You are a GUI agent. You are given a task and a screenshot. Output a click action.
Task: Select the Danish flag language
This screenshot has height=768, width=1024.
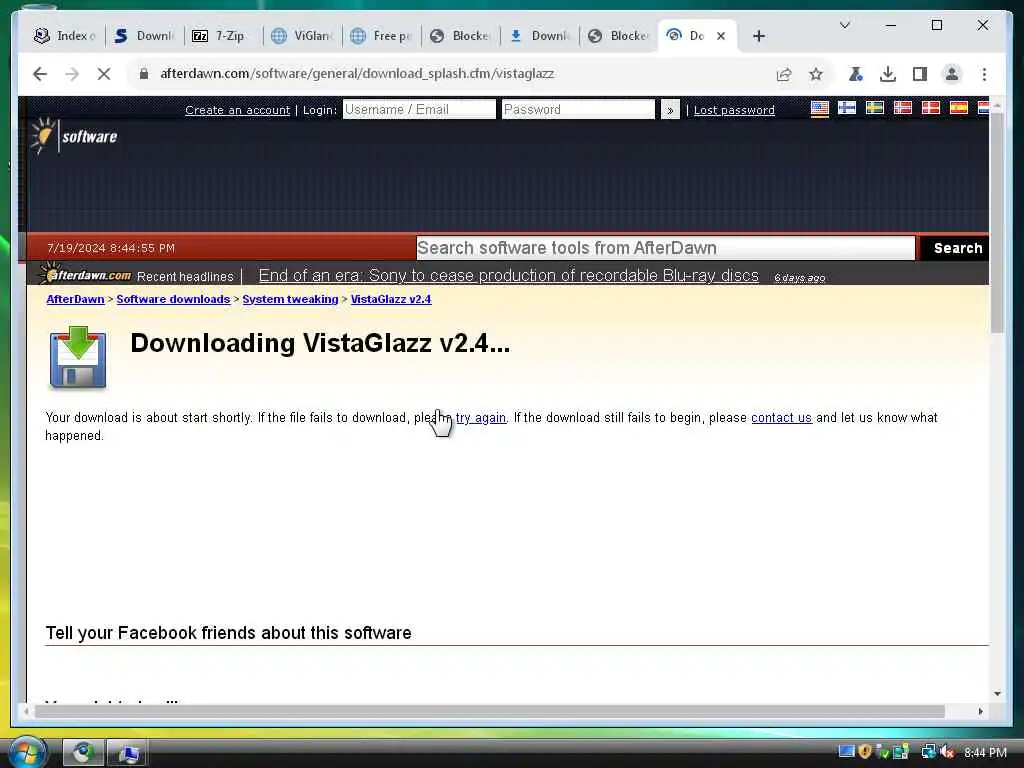click(x=931, y=108)
